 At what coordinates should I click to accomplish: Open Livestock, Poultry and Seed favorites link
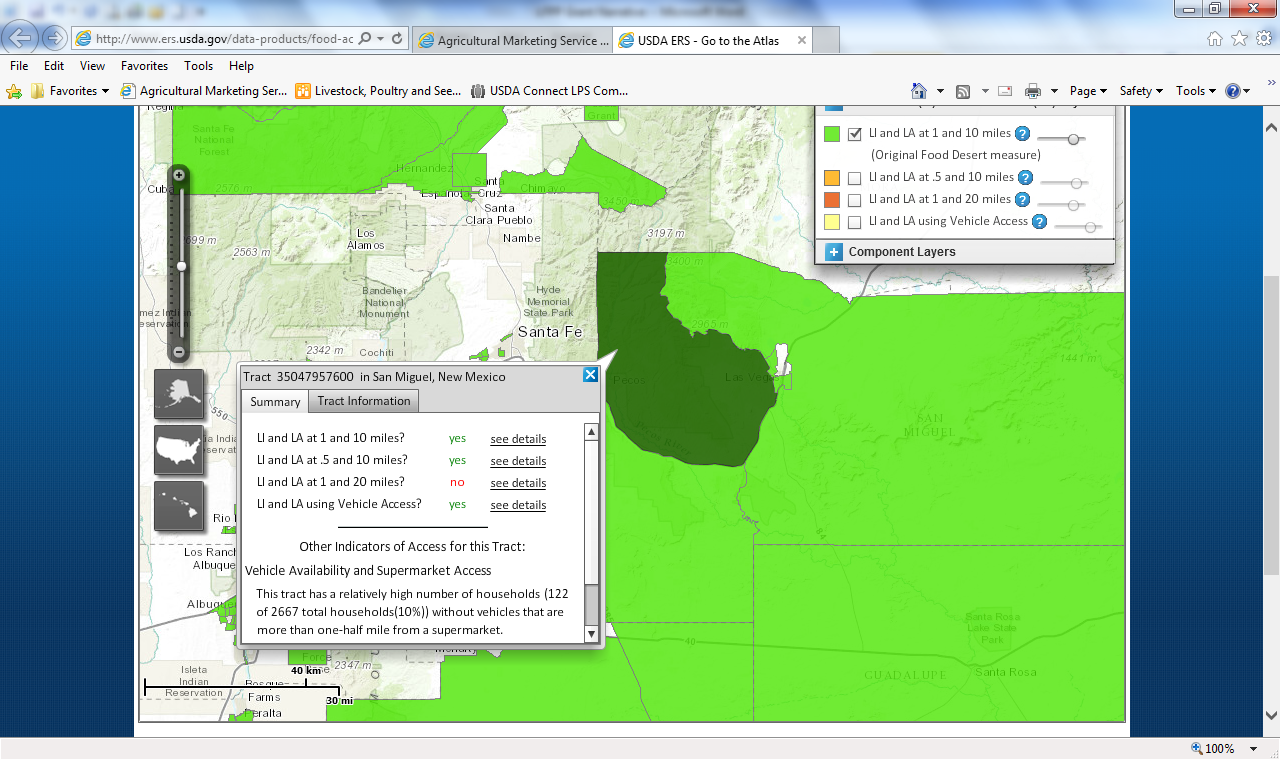(x=378, y=91)
